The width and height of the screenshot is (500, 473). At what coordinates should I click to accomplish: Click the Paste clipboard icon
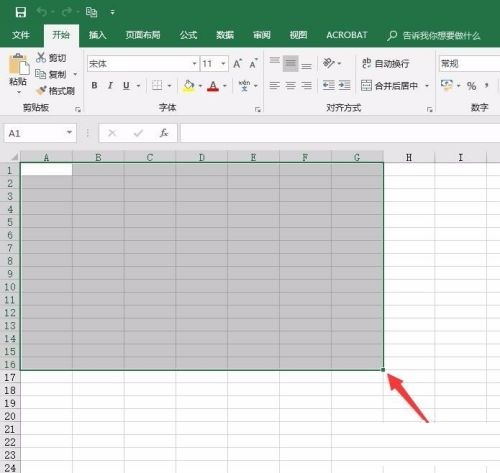pos(19,64)
